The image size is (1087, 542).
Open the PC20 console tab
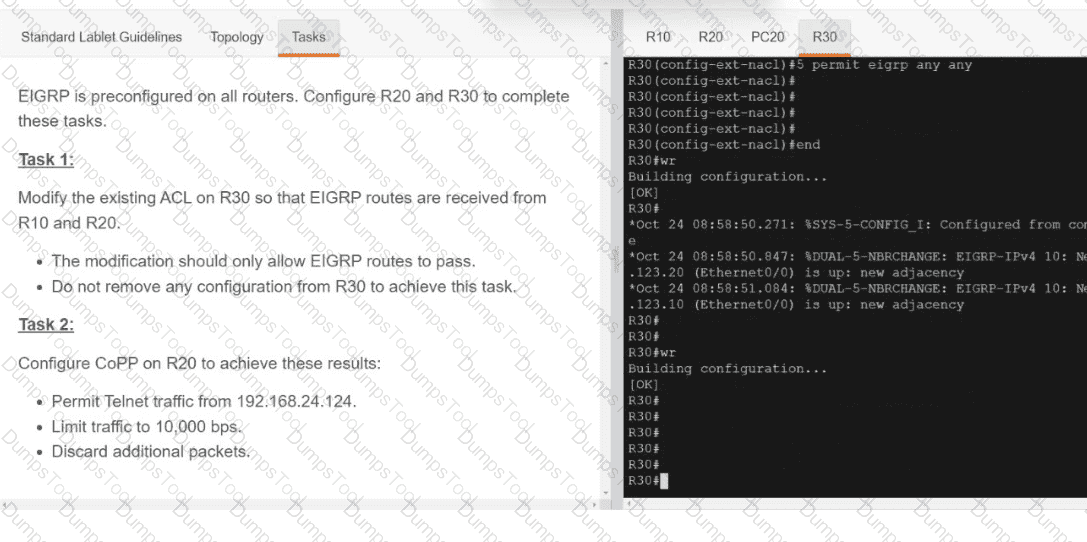pyautogui.click(x=767, y=37)
